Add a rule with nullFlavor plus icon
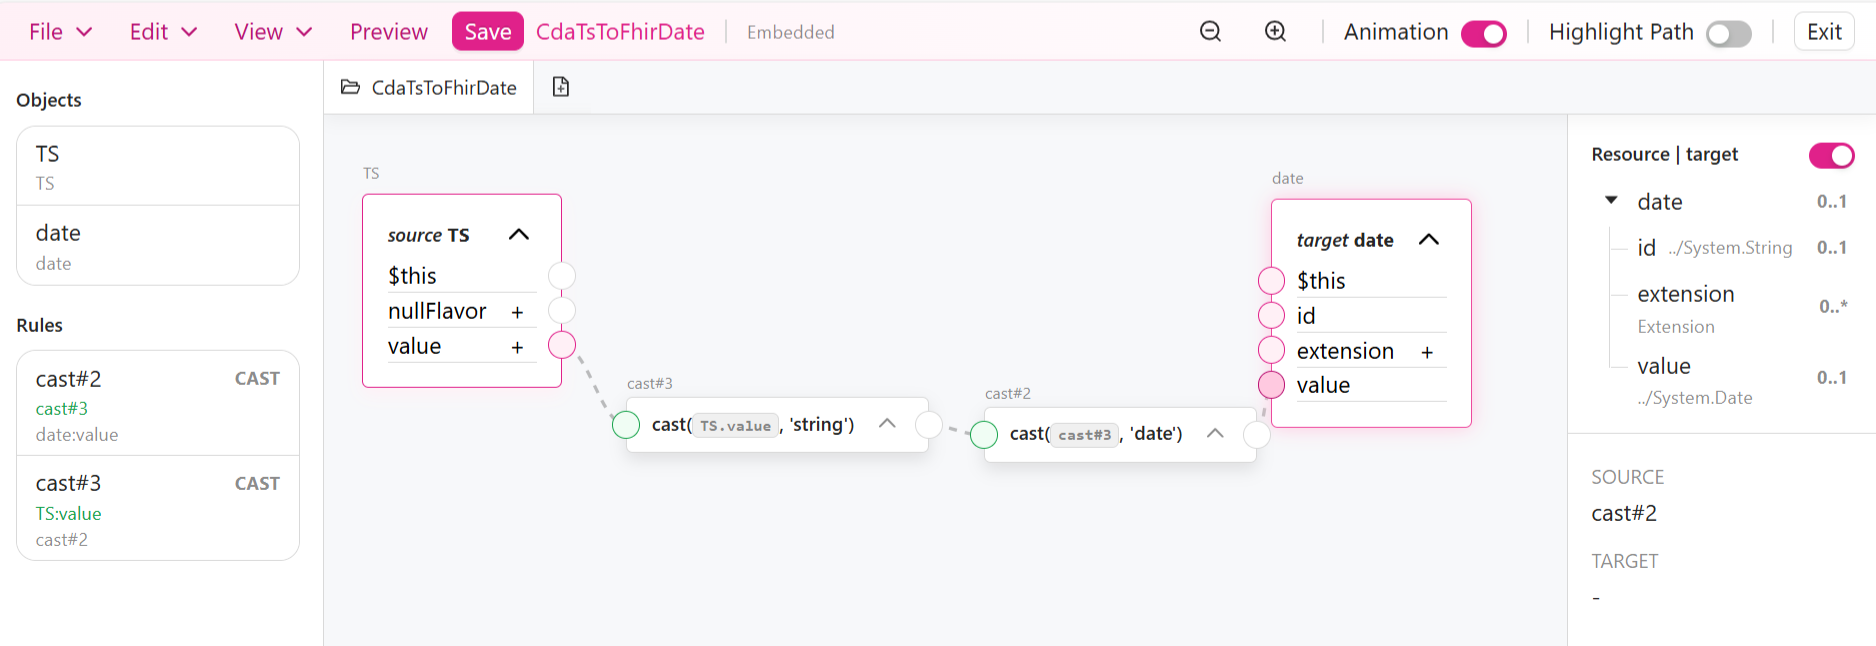This screenshot has width=1876, height=646. click(x=517, y=312)
